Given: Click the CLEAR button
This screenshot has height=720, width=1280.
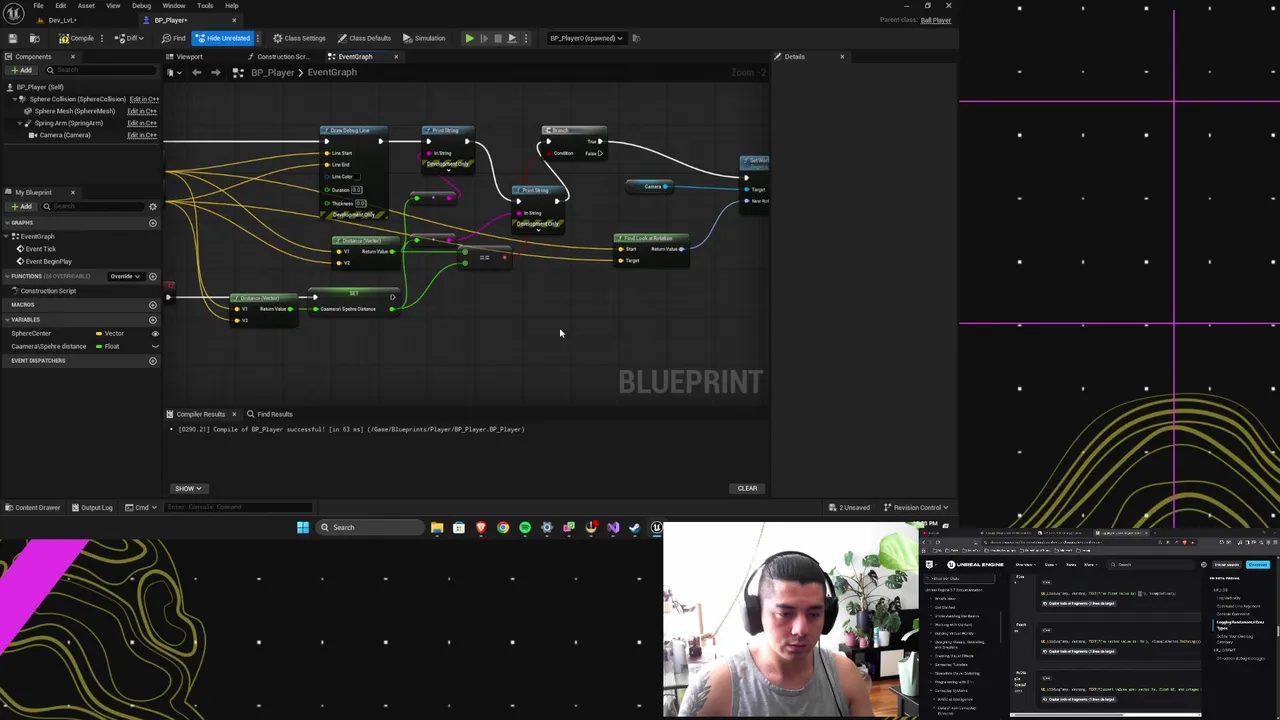Looking at the screenshot, I should (x=747, y=488).
